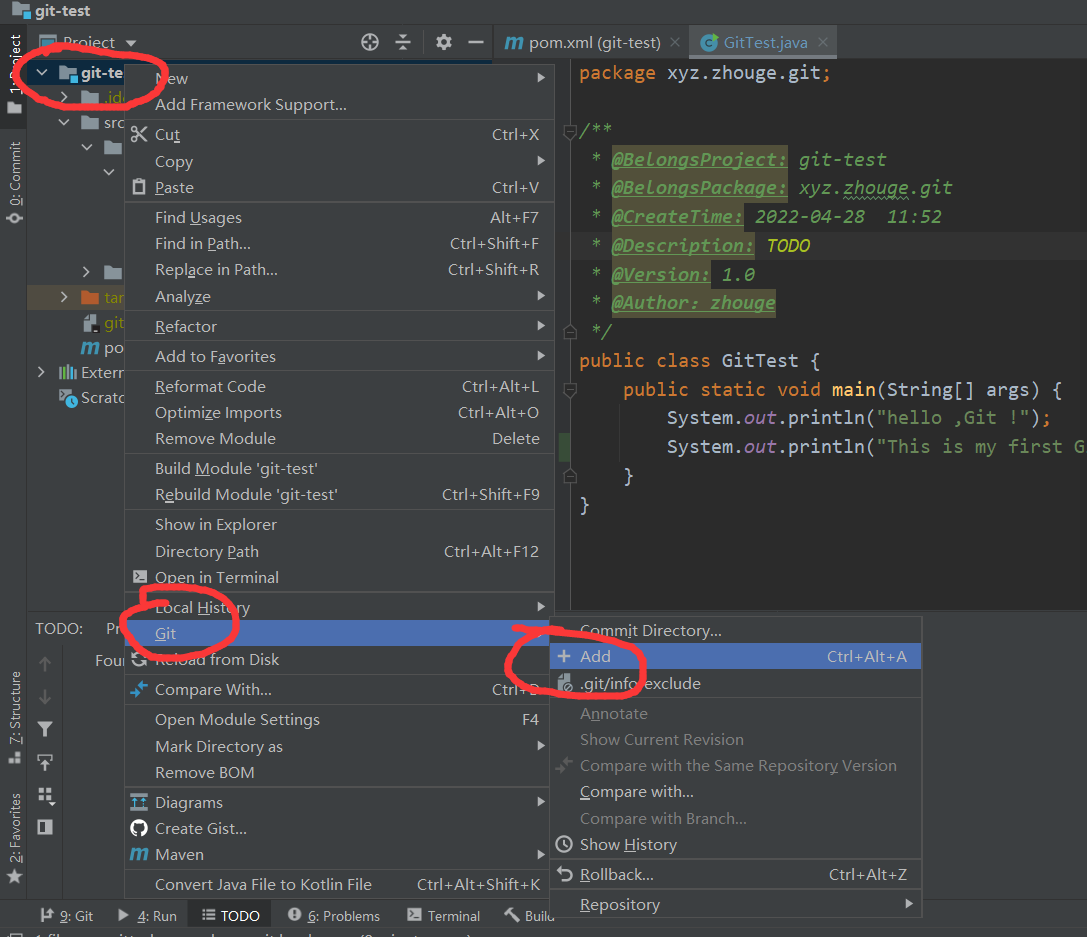Open the Commit tool window
This screenshot has height=937, width=1087.
tap(15, 182)
